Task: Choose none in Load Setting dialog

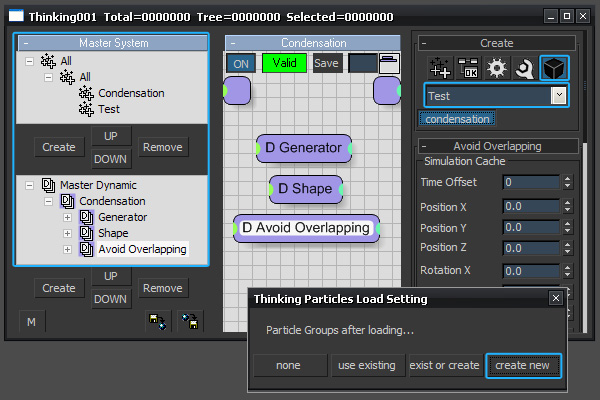Action: 289,365
